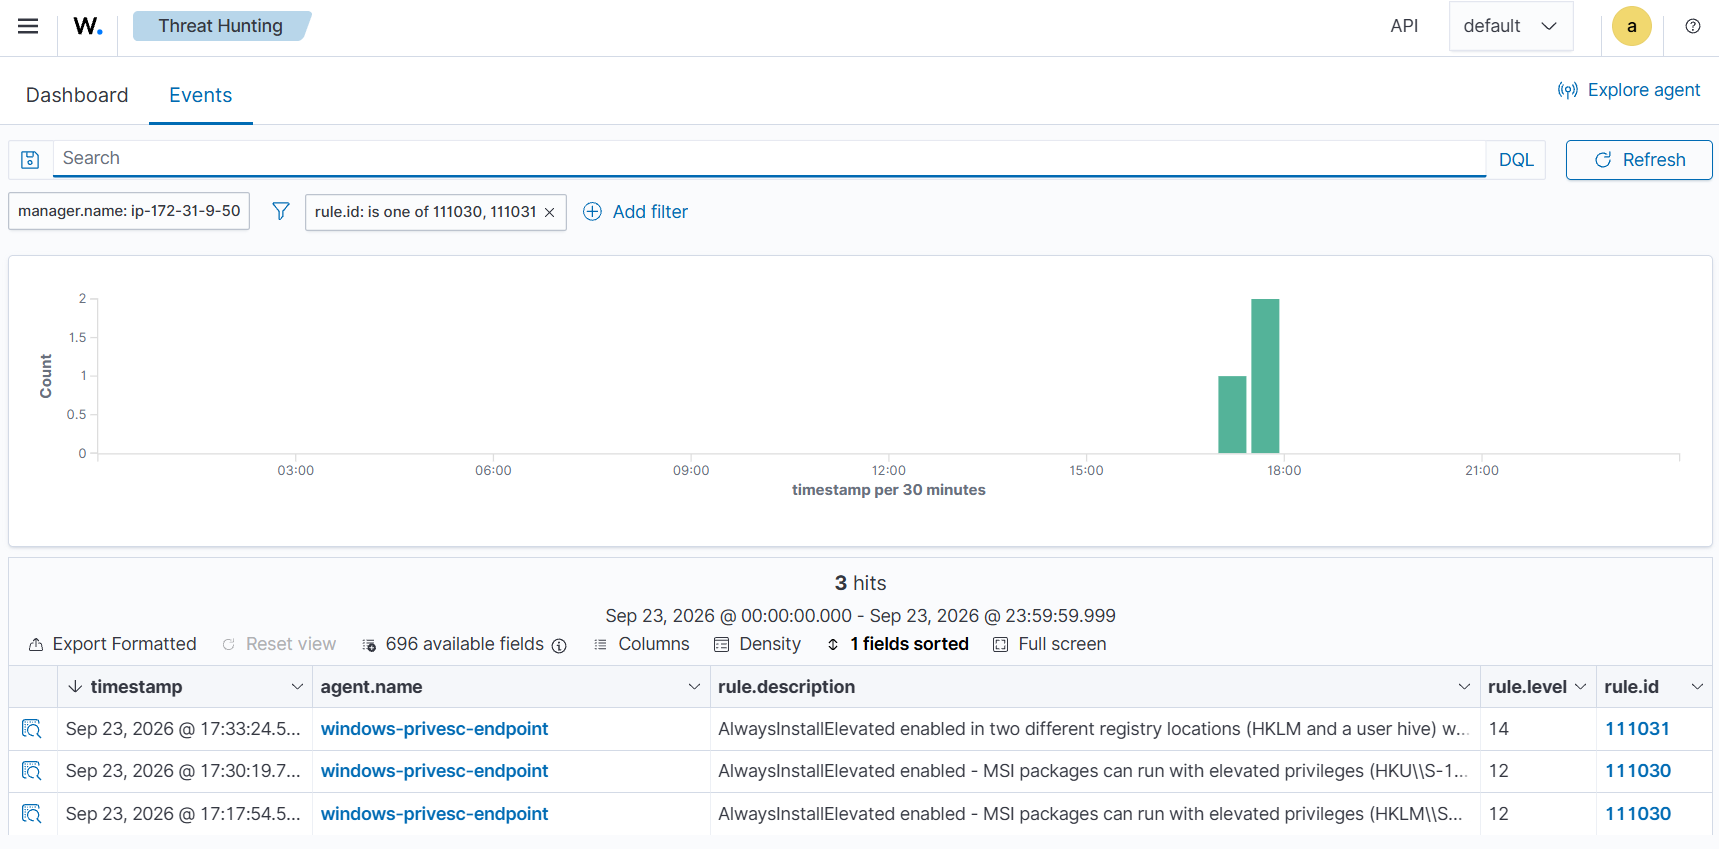Click the available fields info icon
Viewport: 1719px width, 849px height.
pos(559,645)
